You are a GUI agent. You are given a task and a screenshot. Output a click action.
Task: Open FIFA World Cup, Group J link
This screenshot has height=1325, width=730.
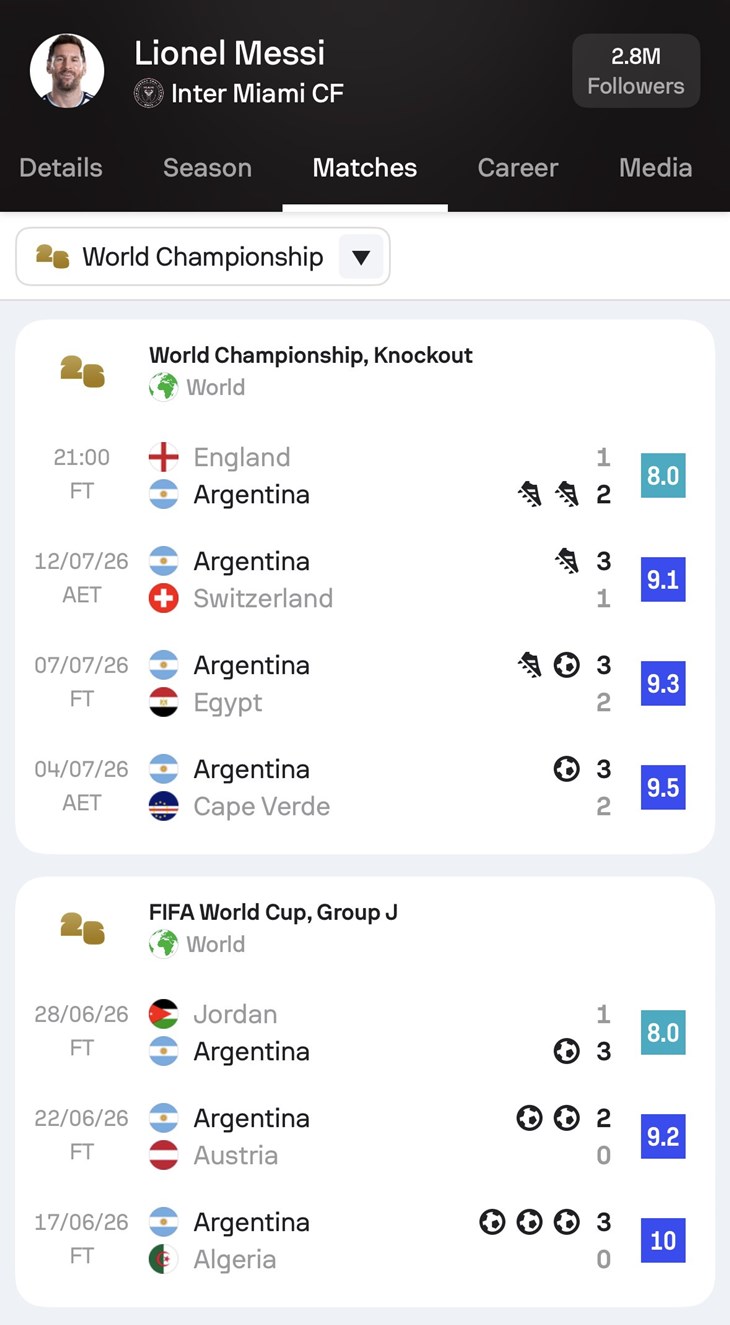click(x=273, y=912)
